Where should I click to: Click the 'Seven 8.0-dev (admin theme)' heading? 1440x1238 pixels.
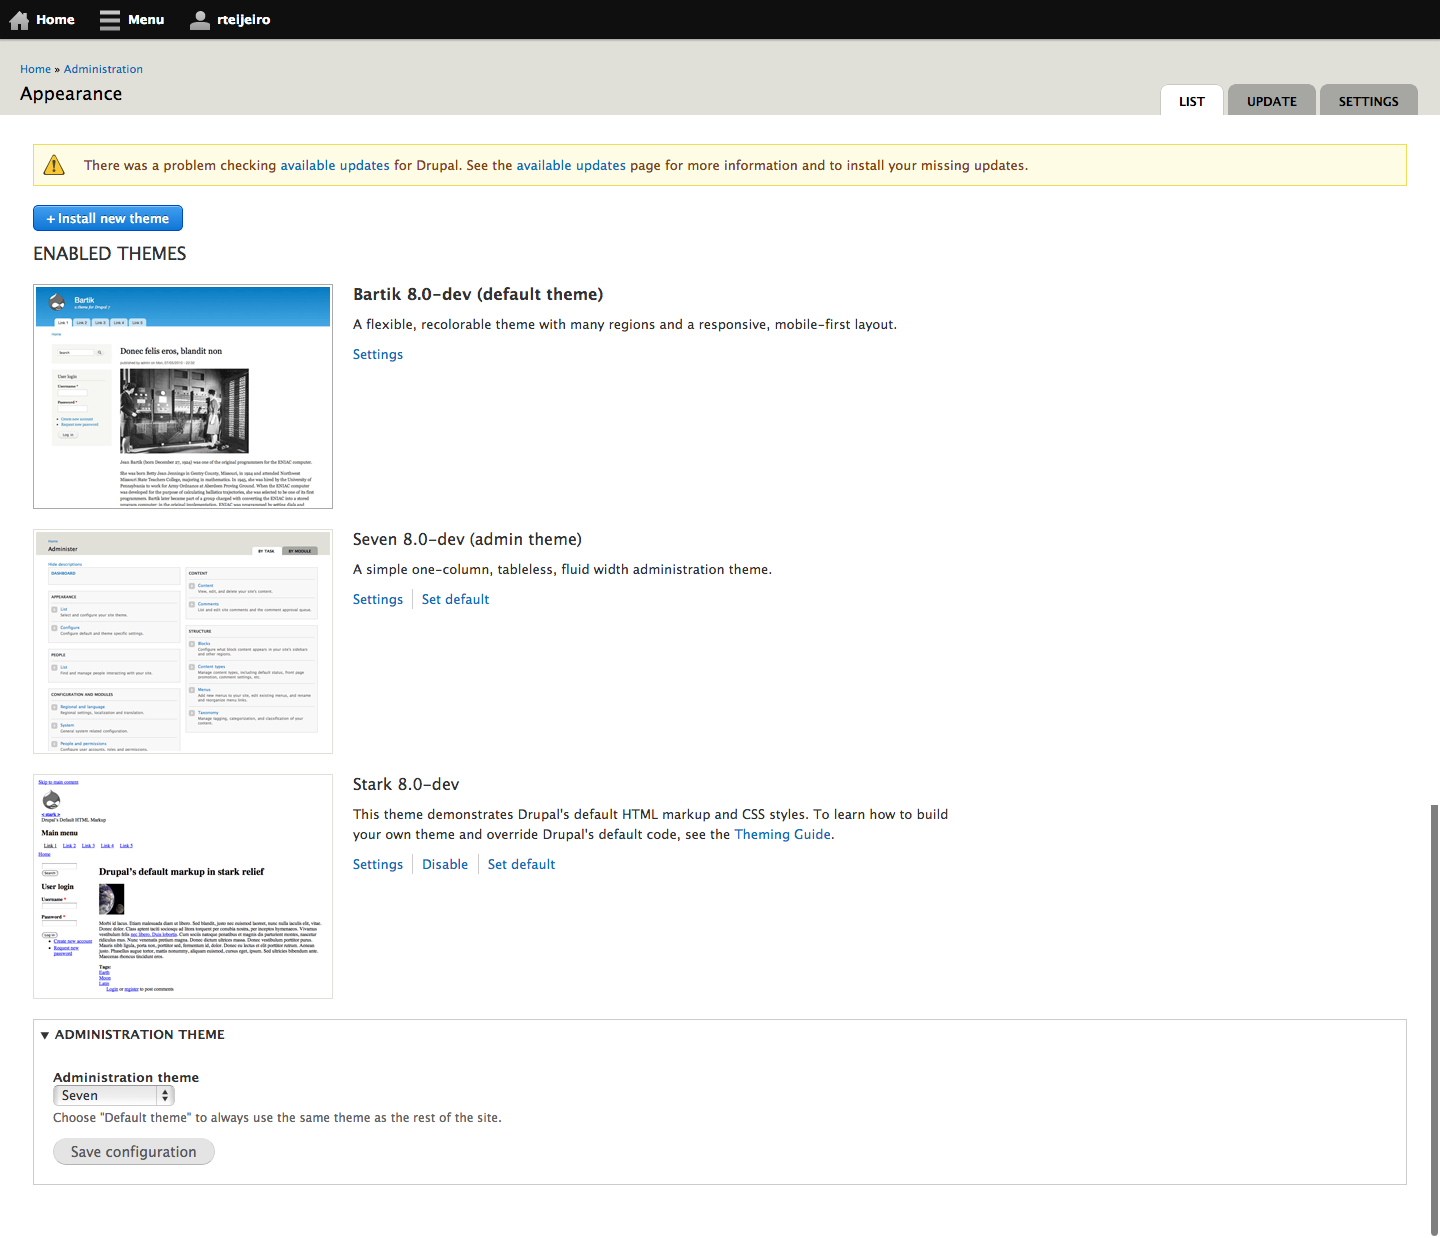point(467,539)
